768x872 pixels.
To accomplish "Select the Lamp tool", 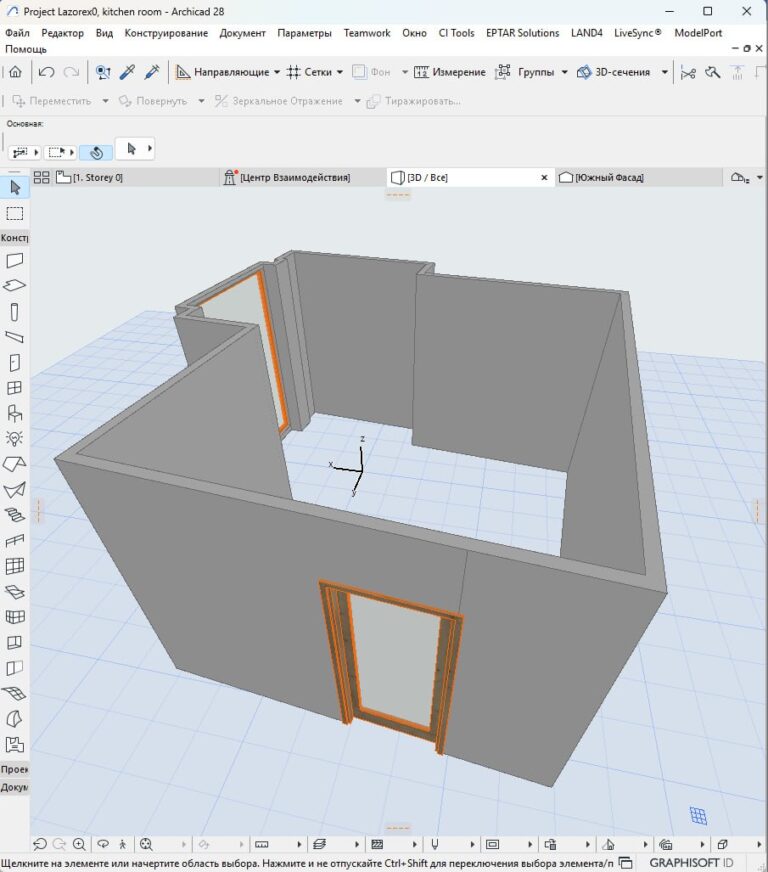I will pos(14,439).
